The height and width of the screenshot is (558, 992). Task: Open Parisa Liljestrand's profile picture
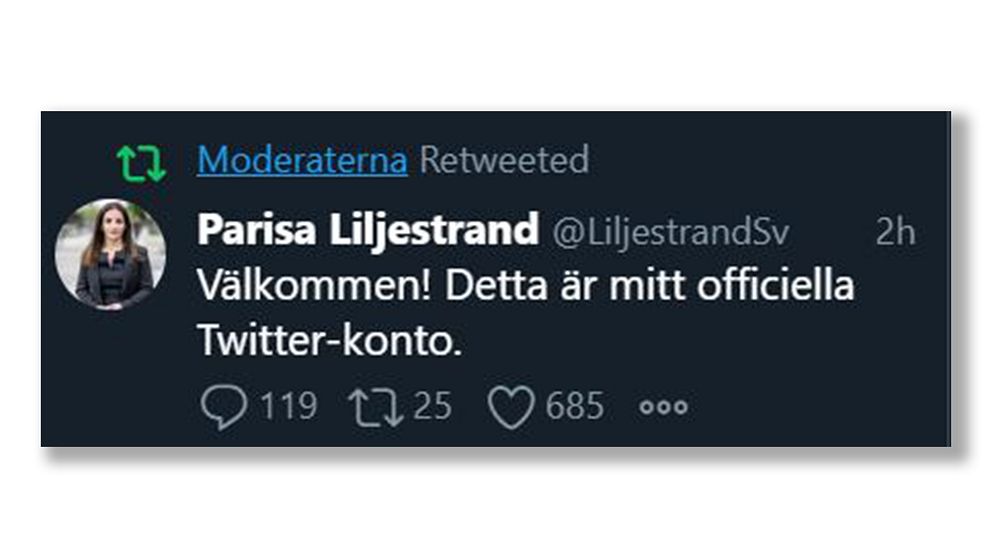click(110, 254)
